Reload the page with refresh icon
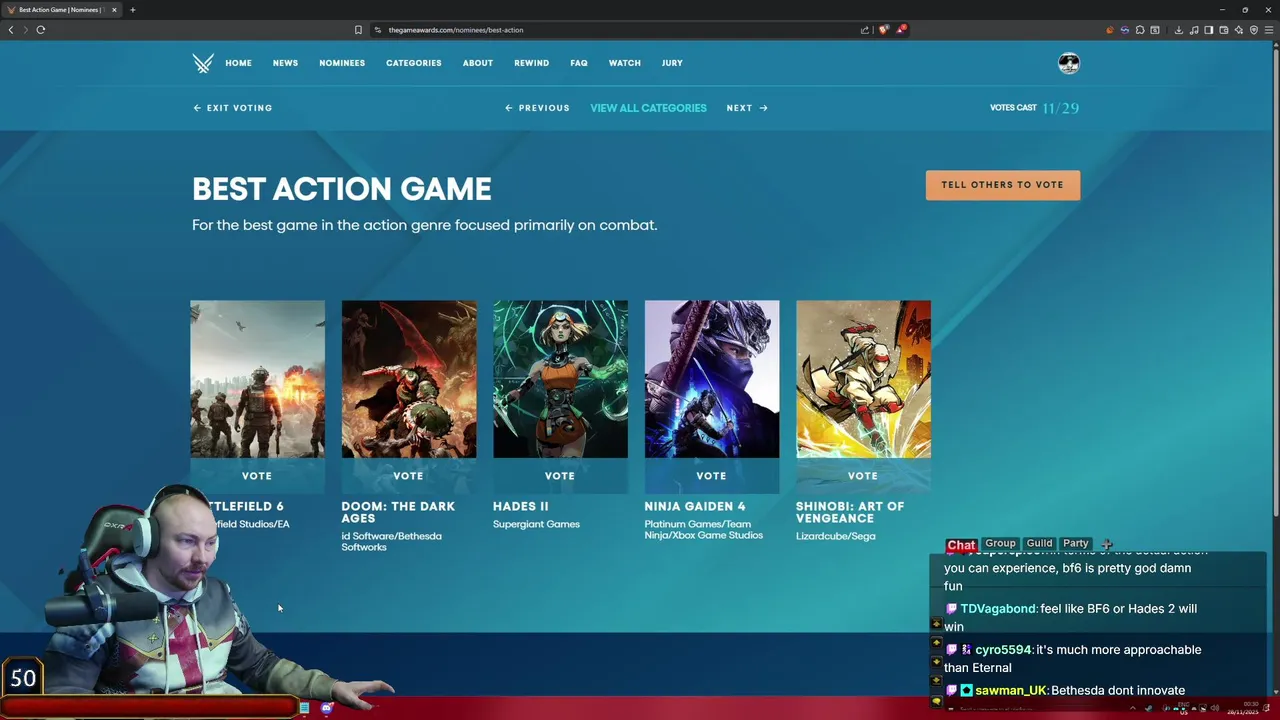Image resolution: width=1280 pixels, height=720 pixels. click(x=41, y=30)
